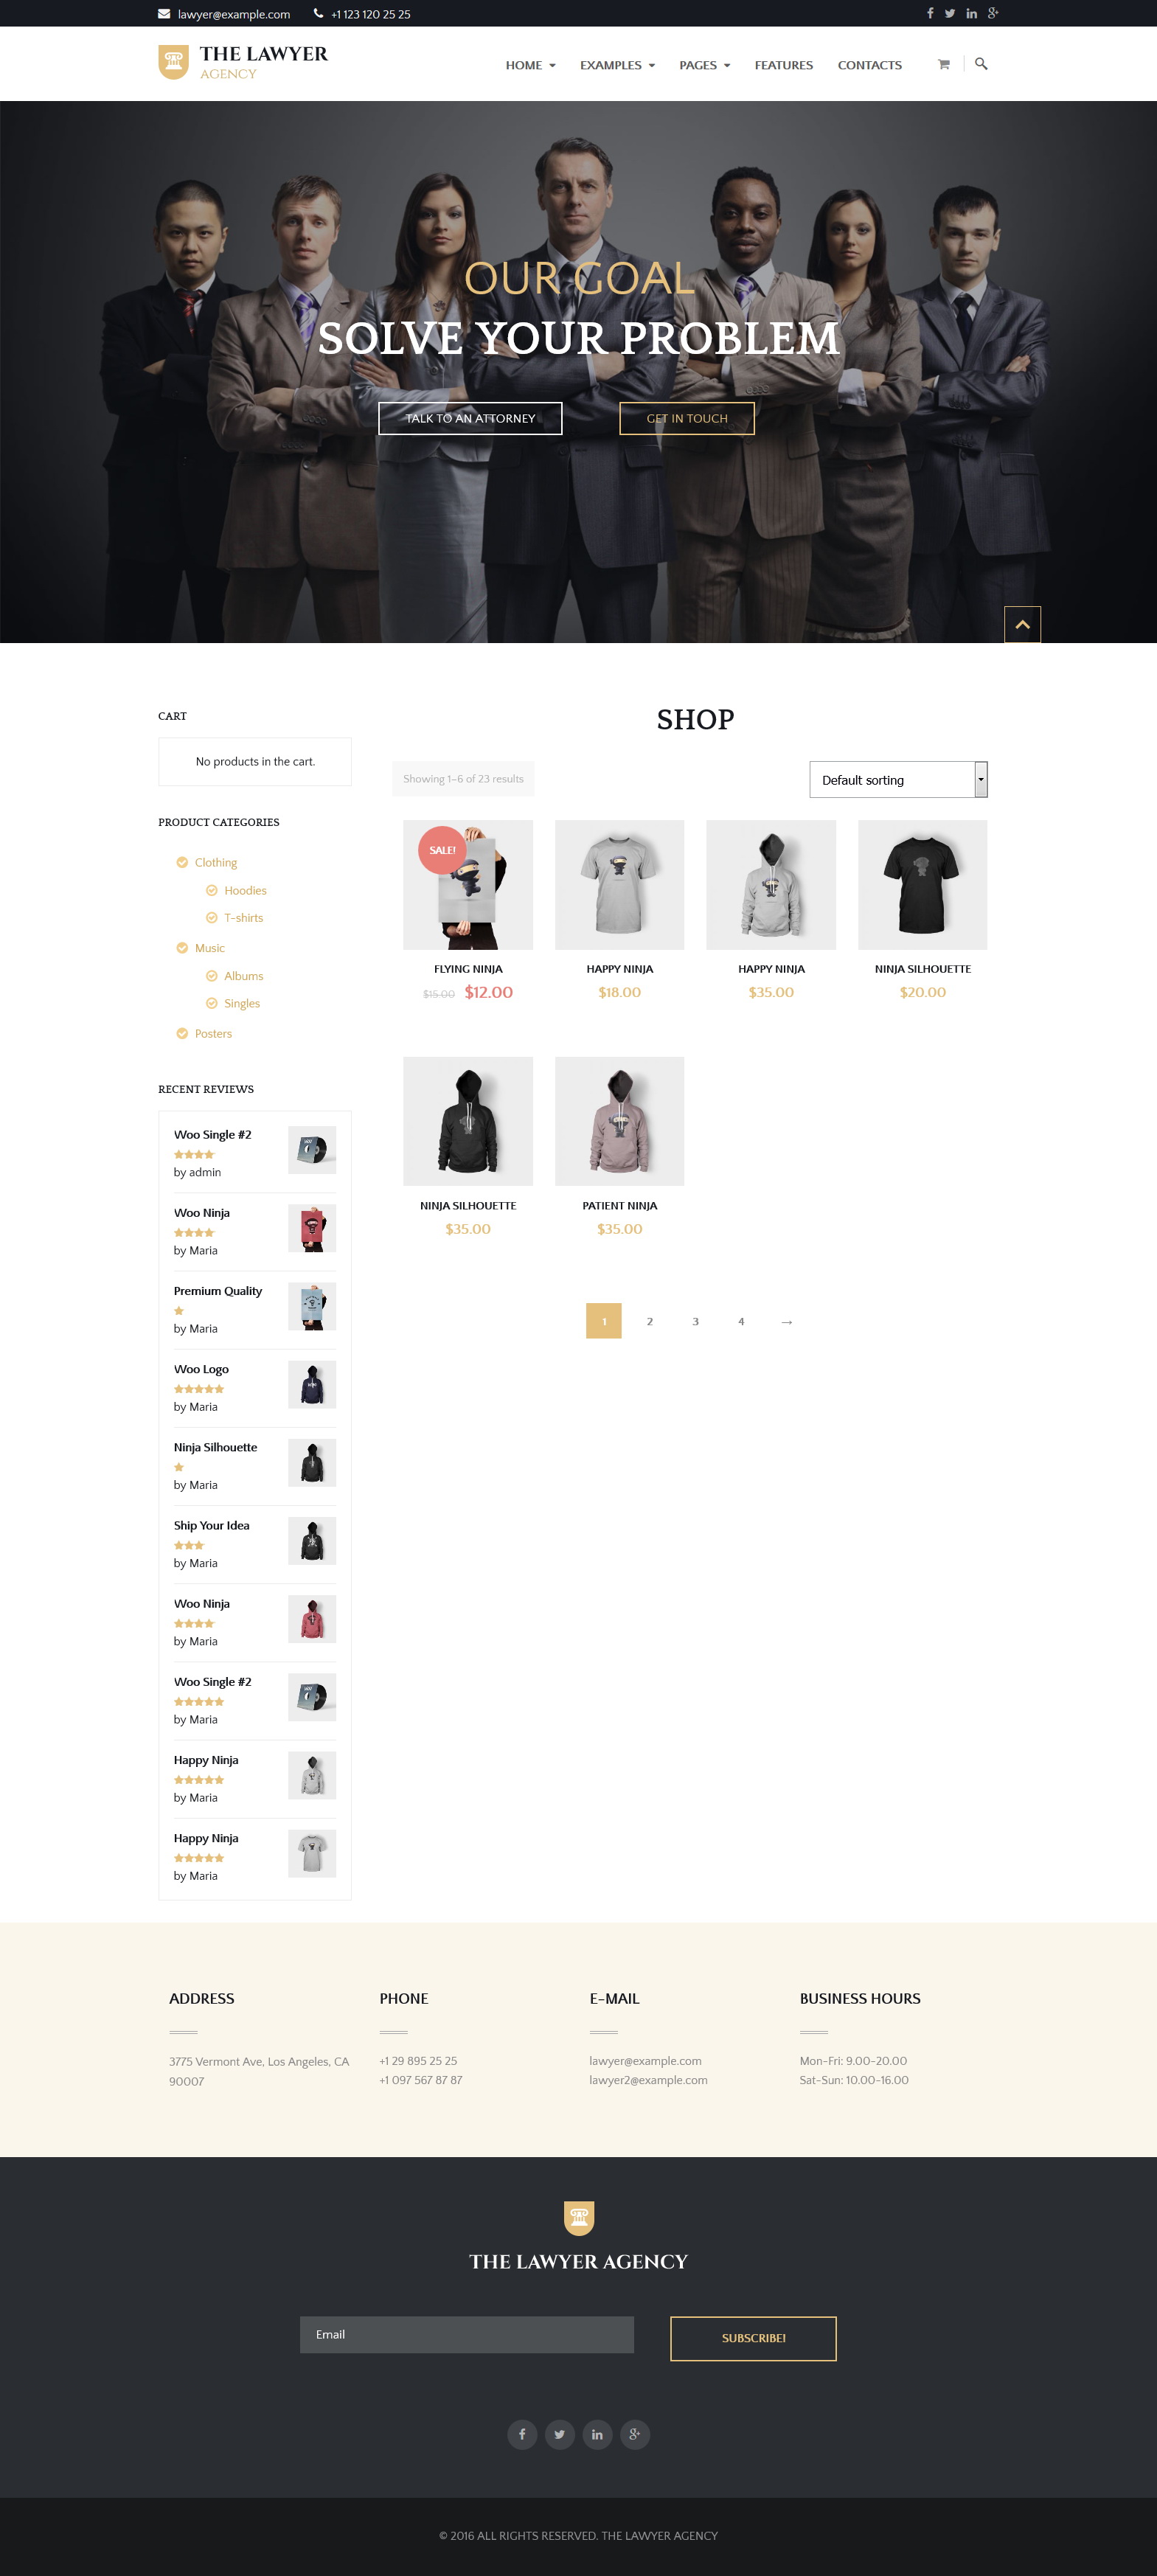Go to page 2 of results
Viewport: 1157px width, 2576px height.
[649, 1321]
